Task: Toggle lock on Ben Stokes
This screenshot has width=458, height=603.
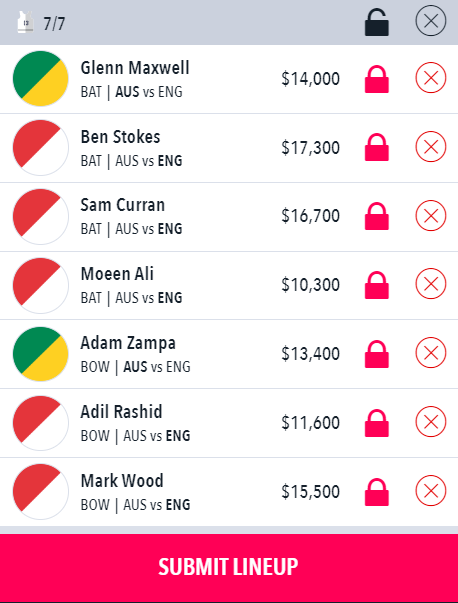Action: coord(377,147)
